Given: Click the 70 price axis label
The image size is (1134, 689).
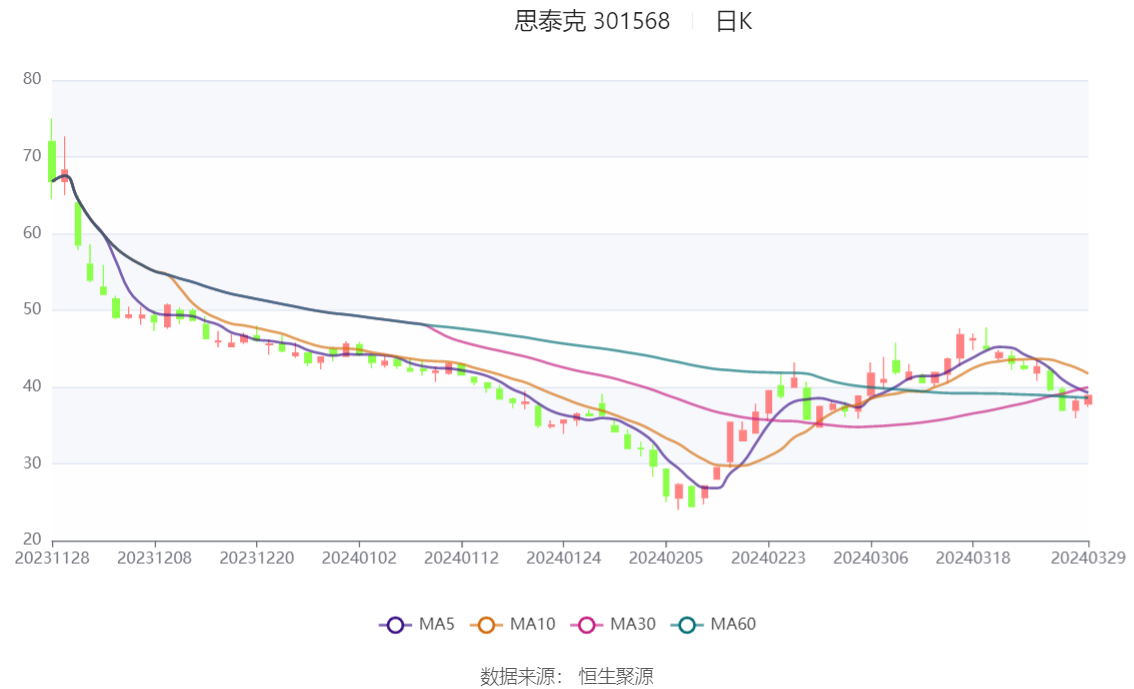Looking at the screenshot, I should 32,156.
